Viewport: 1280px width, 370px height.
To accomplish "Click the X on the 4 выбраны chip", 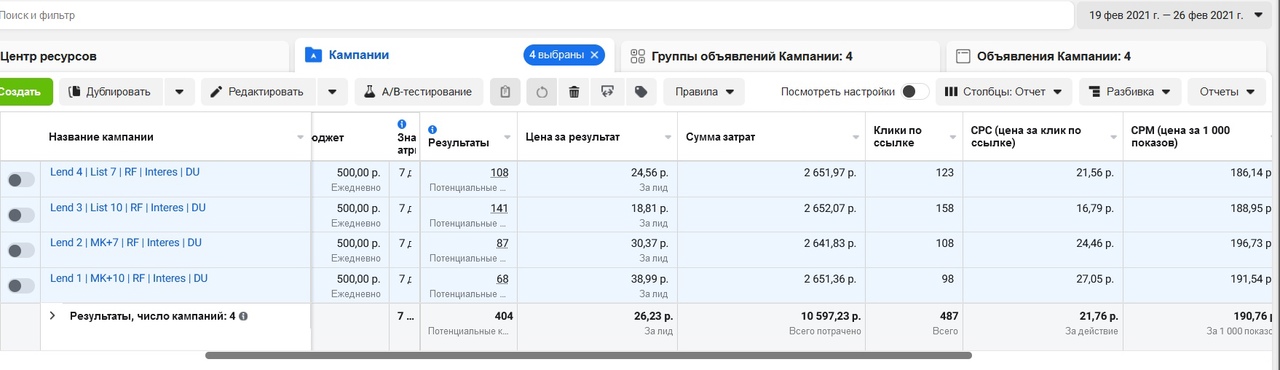I will coord(594,55).
